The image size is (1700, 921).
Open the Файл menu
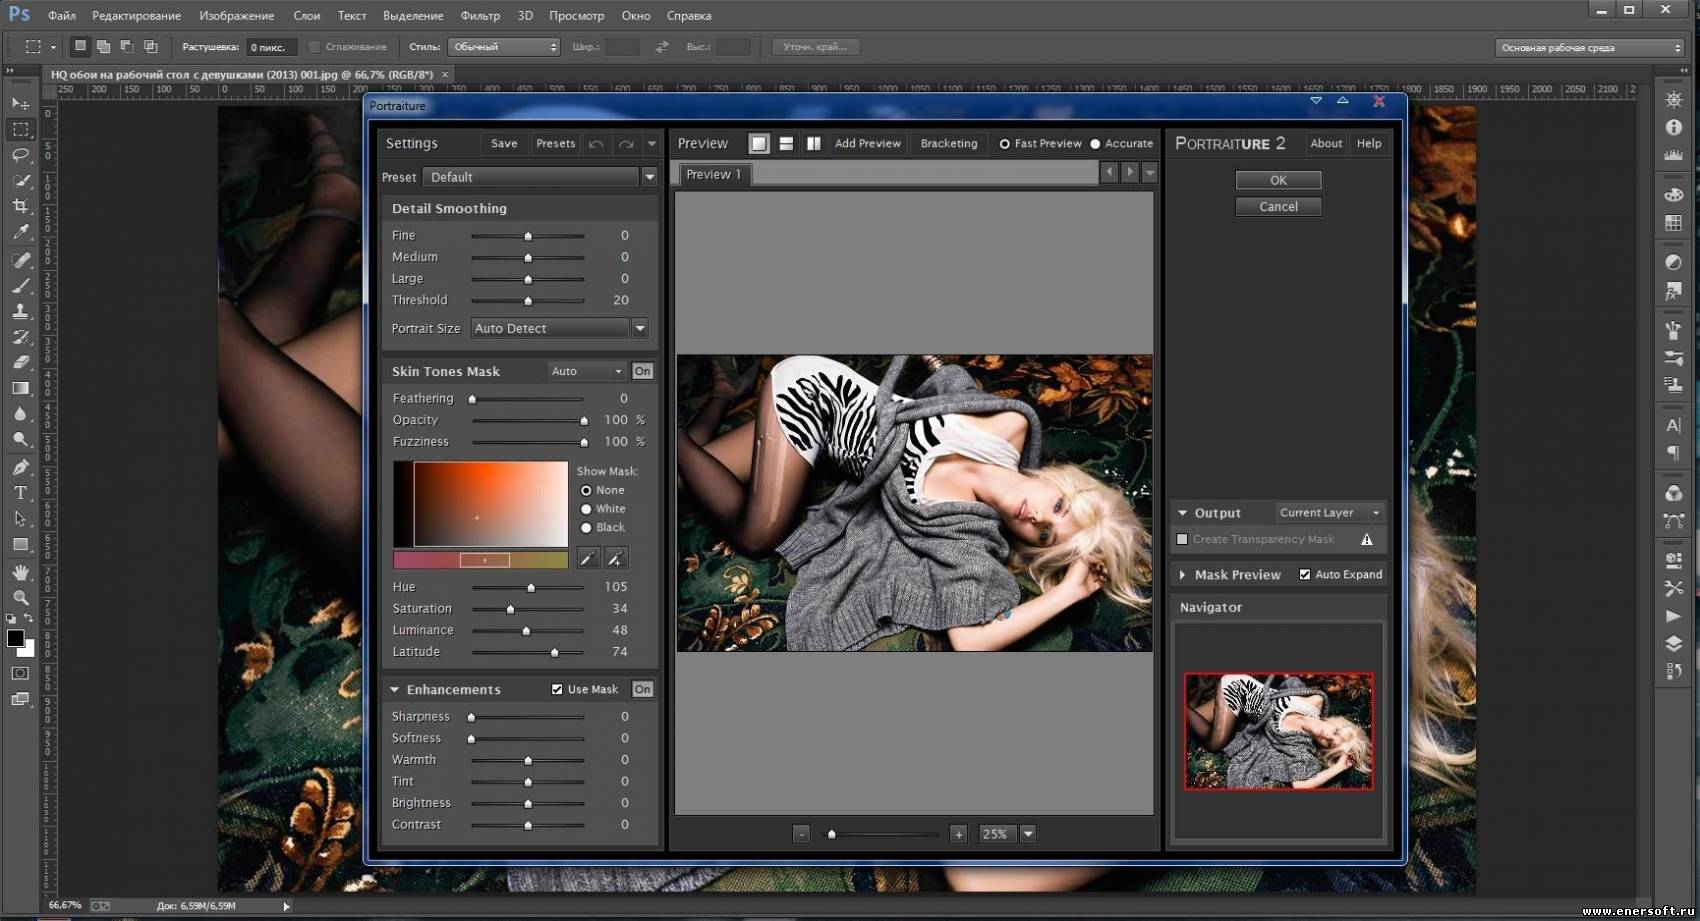tap(62, 16)
